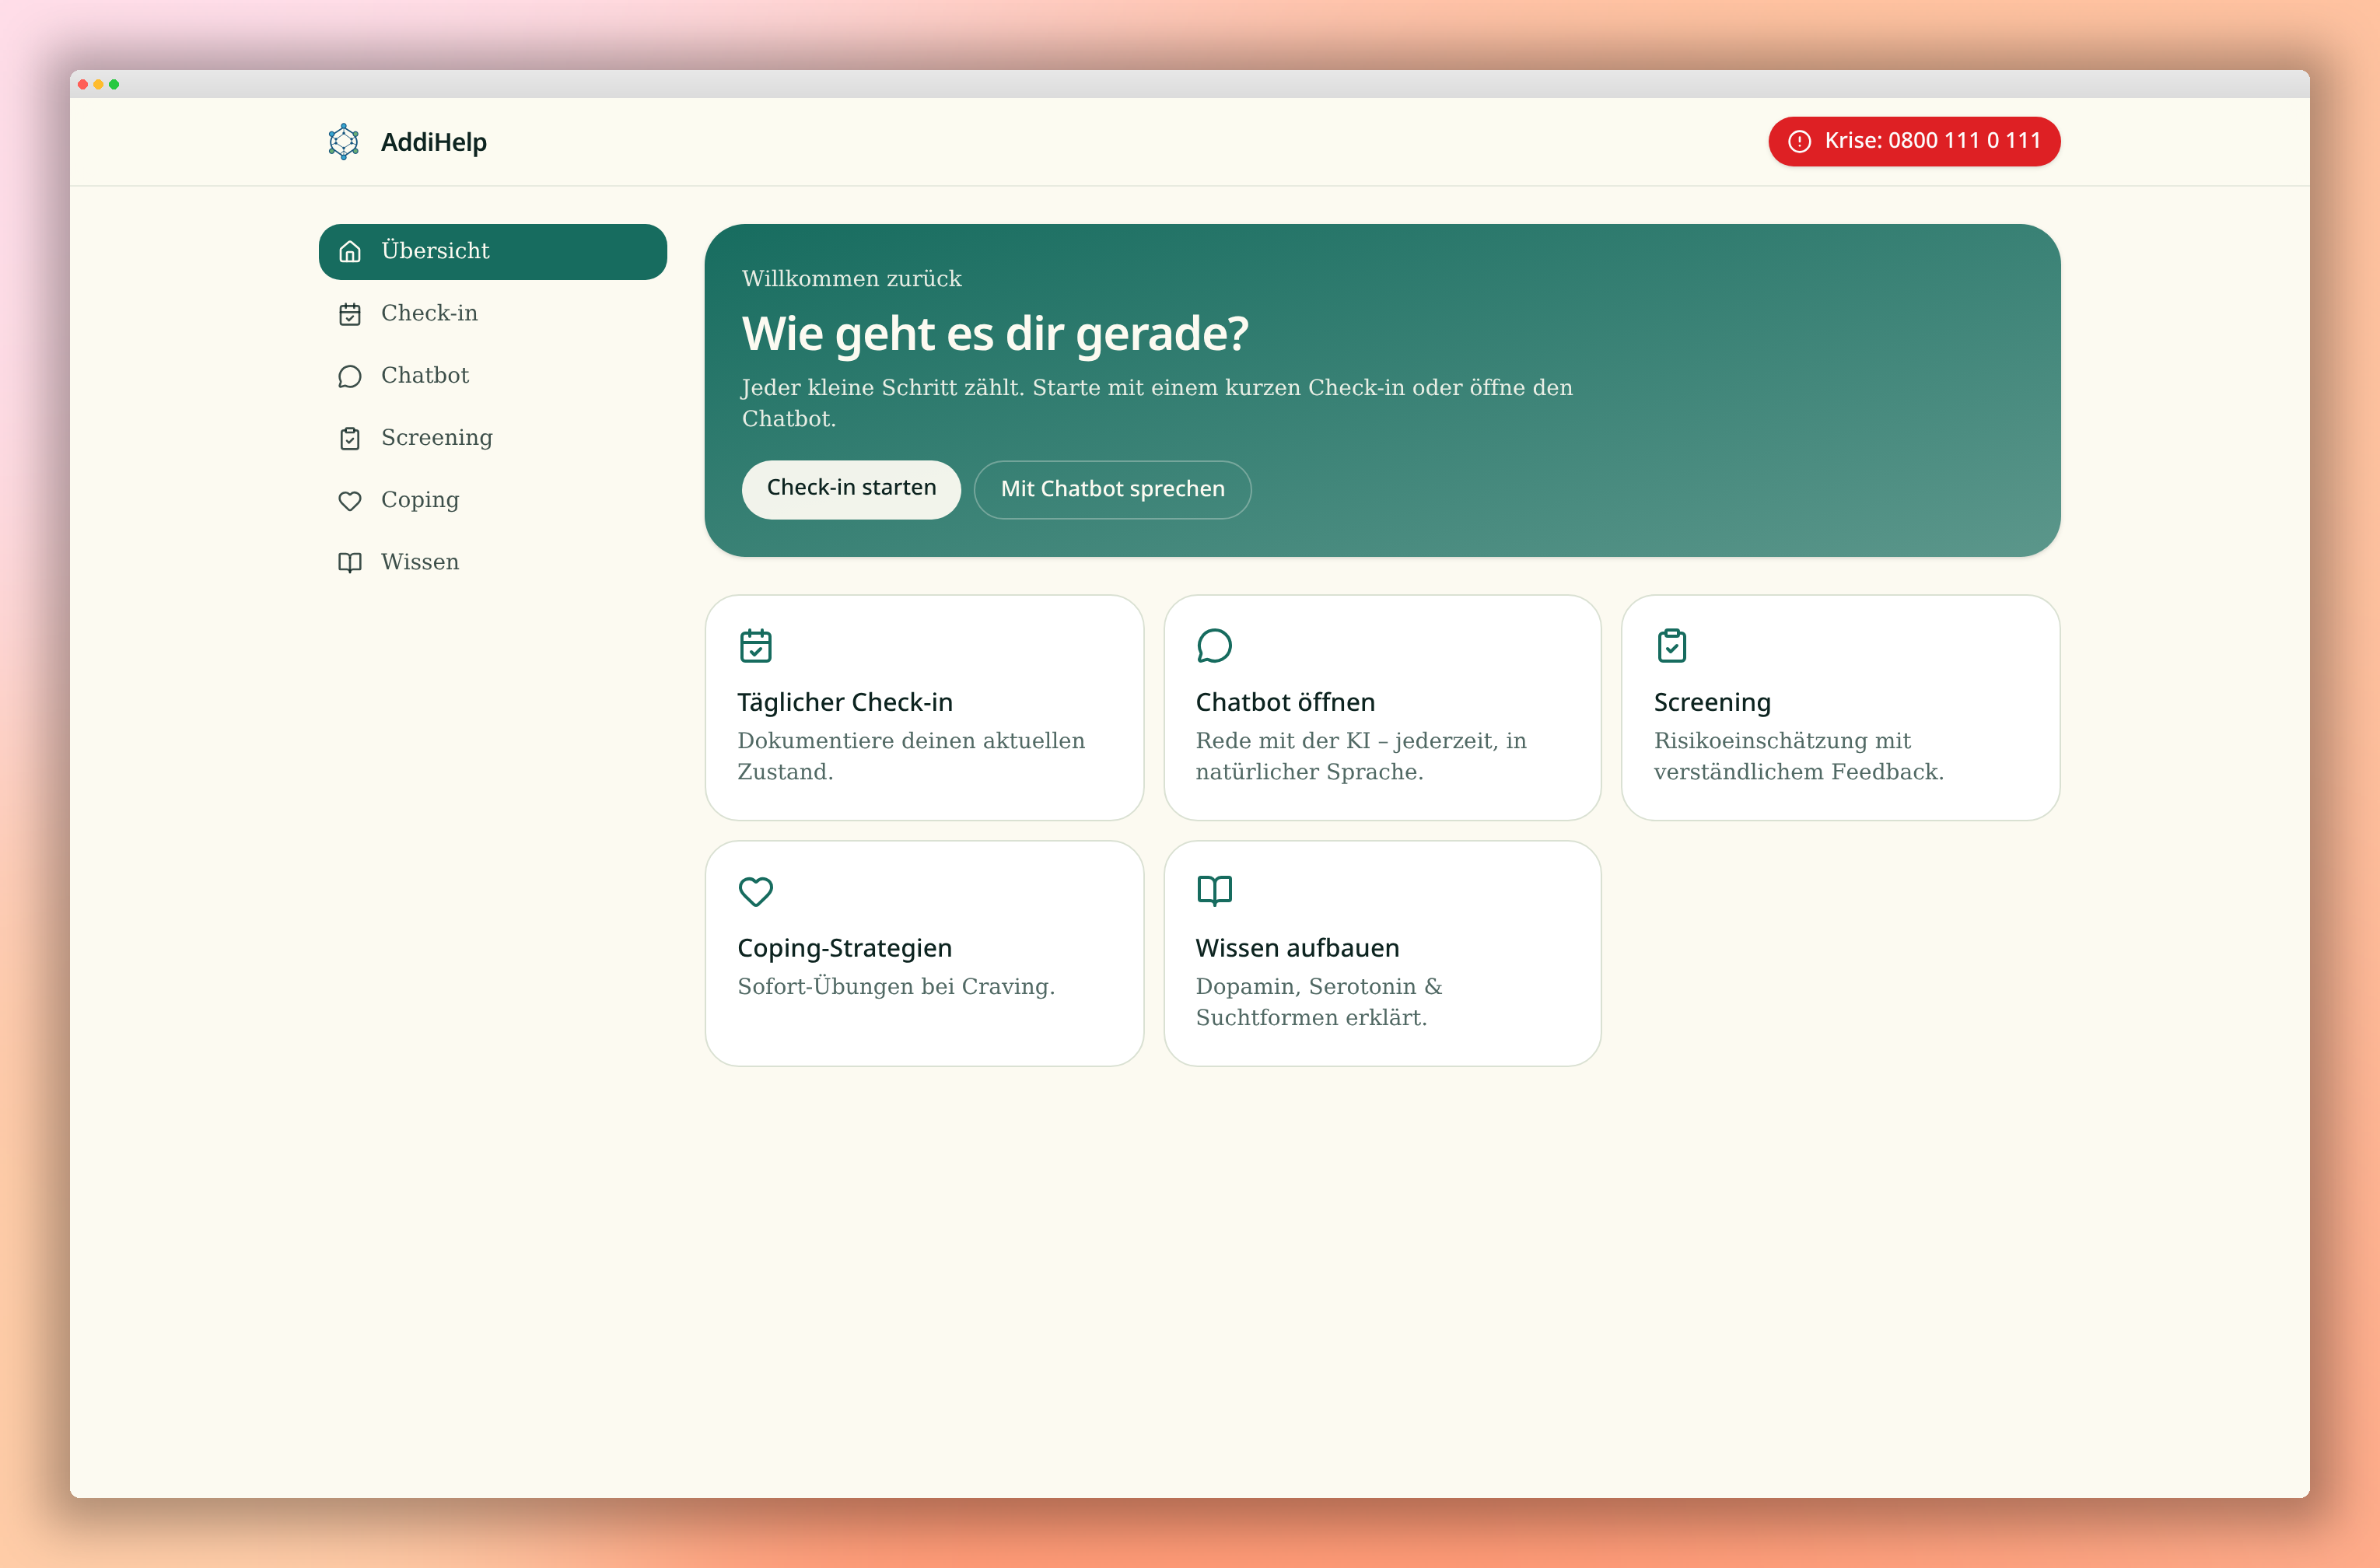Click the speech bubble icon beside sidebar Chatbot
The height and width of the screenshot is (1568, 2380).
(x=350, y=376)
